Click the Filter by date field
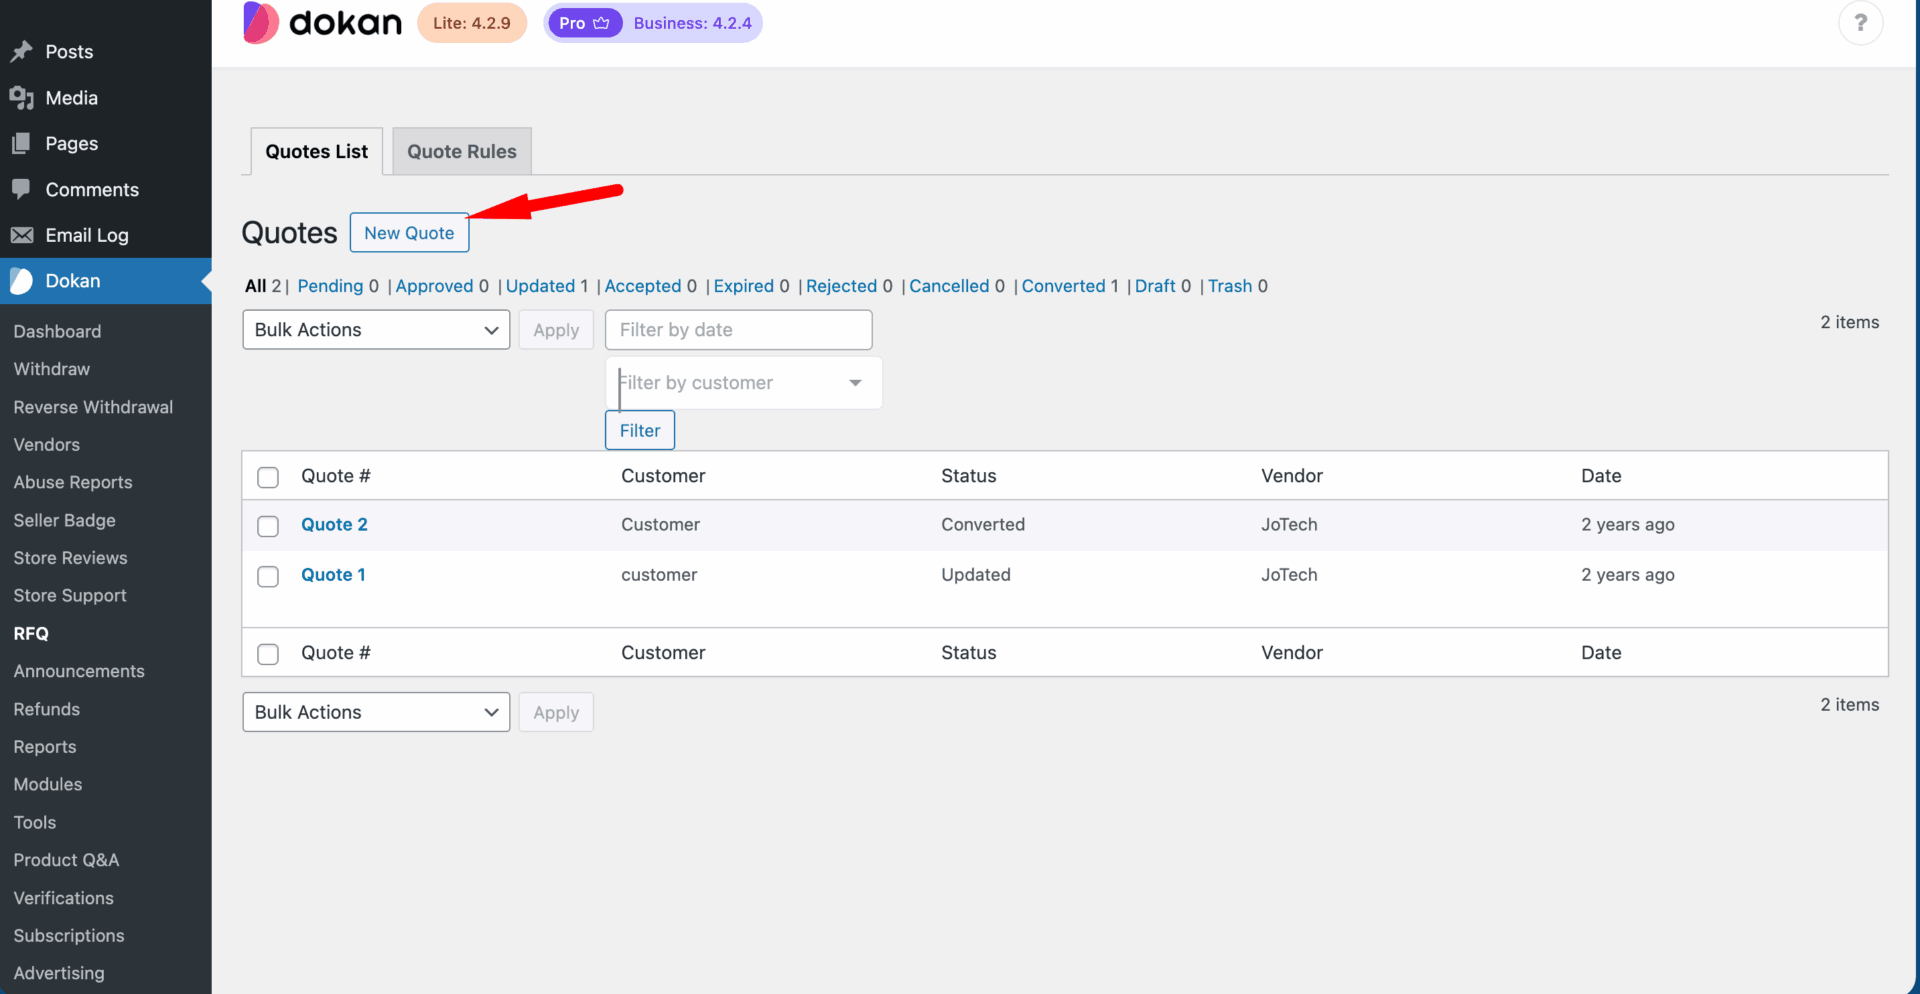 (x=738, y=330)
